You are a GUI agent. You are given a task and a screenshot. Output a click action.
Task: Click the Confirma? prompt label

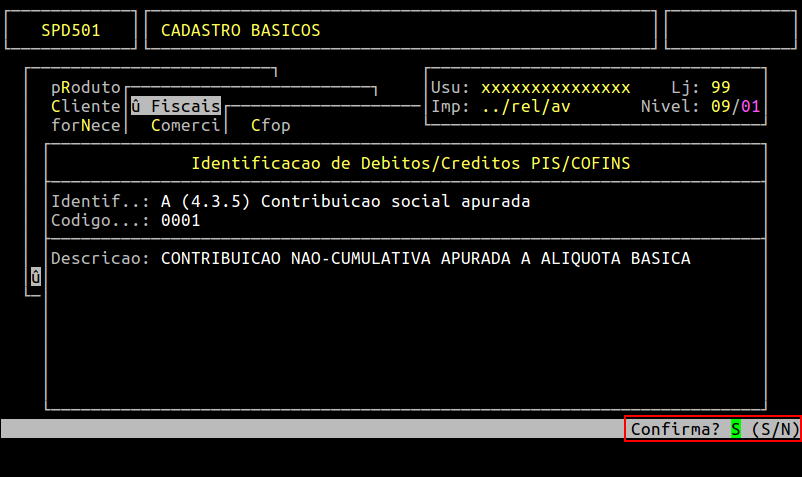point(675,429)
